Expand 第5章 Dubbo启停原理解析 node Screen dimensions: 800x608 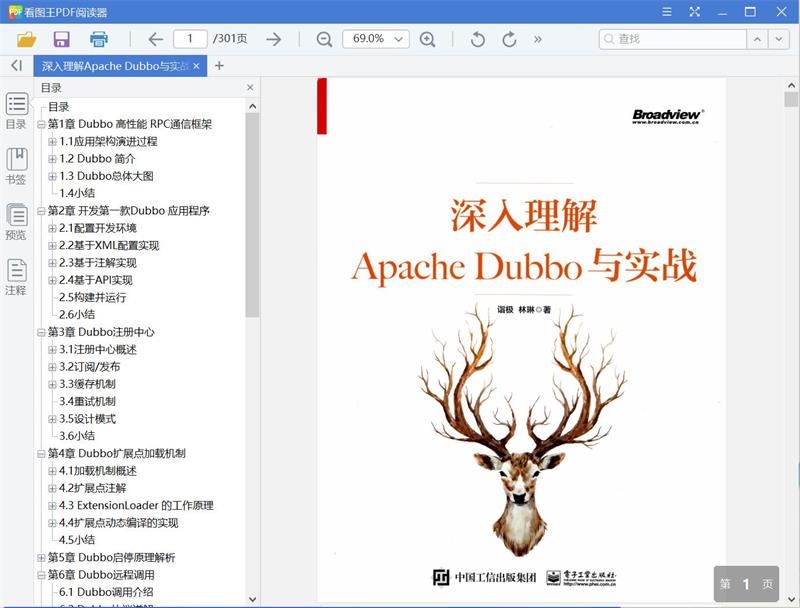click(x=41, y=558)
